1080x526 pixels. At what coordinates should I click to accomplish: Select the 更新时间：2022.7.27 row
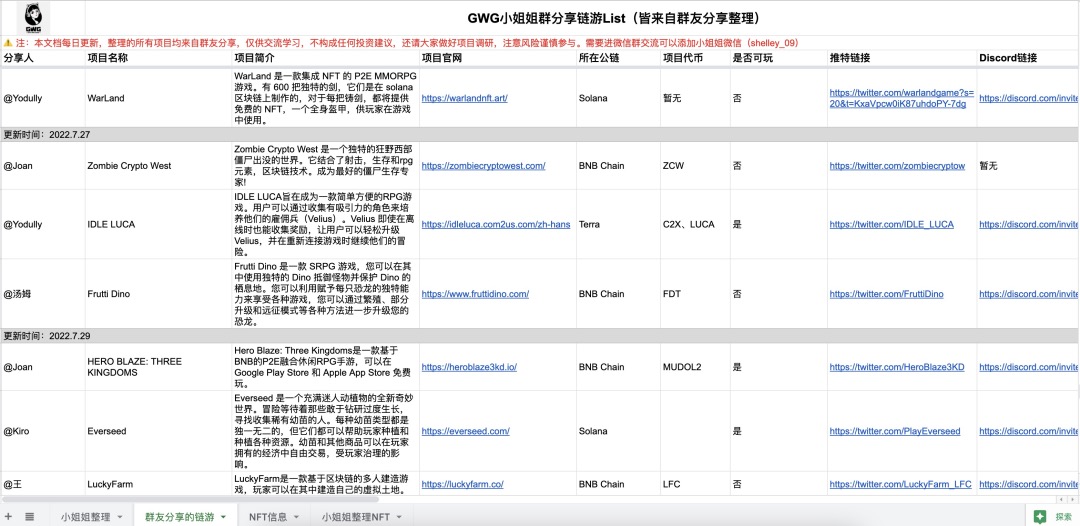(x=540, y=134)
